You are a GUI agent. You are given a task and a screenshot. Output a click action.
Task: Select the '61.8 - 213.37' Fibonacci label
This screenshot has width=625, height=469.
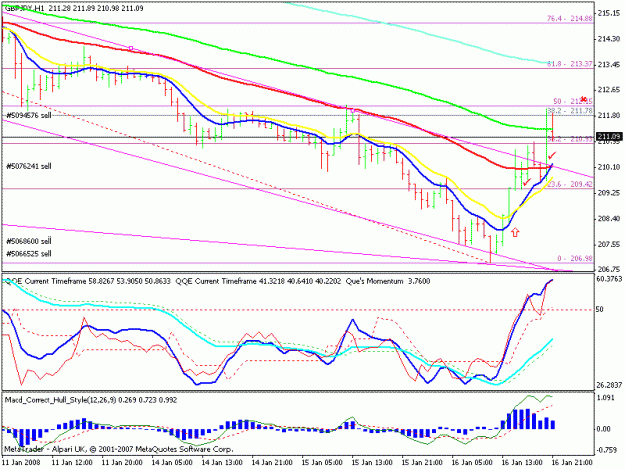coord(570,64)
